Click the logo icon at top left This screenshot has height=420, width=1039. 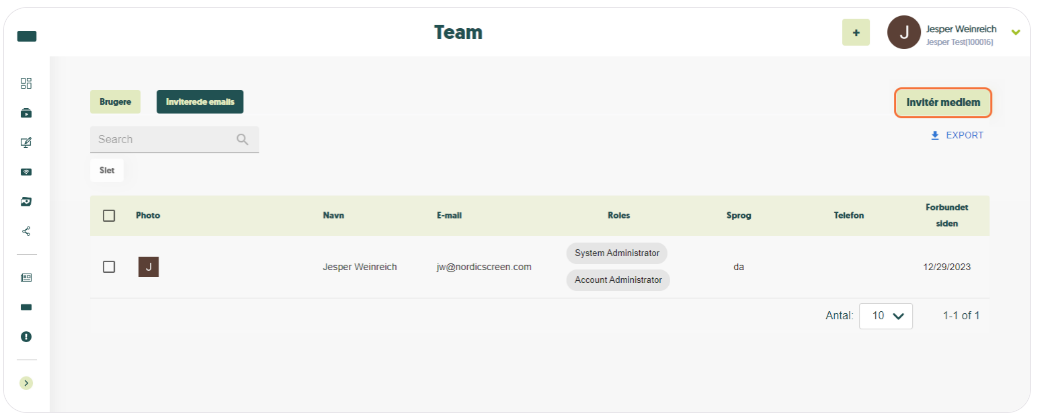[27, 36]
